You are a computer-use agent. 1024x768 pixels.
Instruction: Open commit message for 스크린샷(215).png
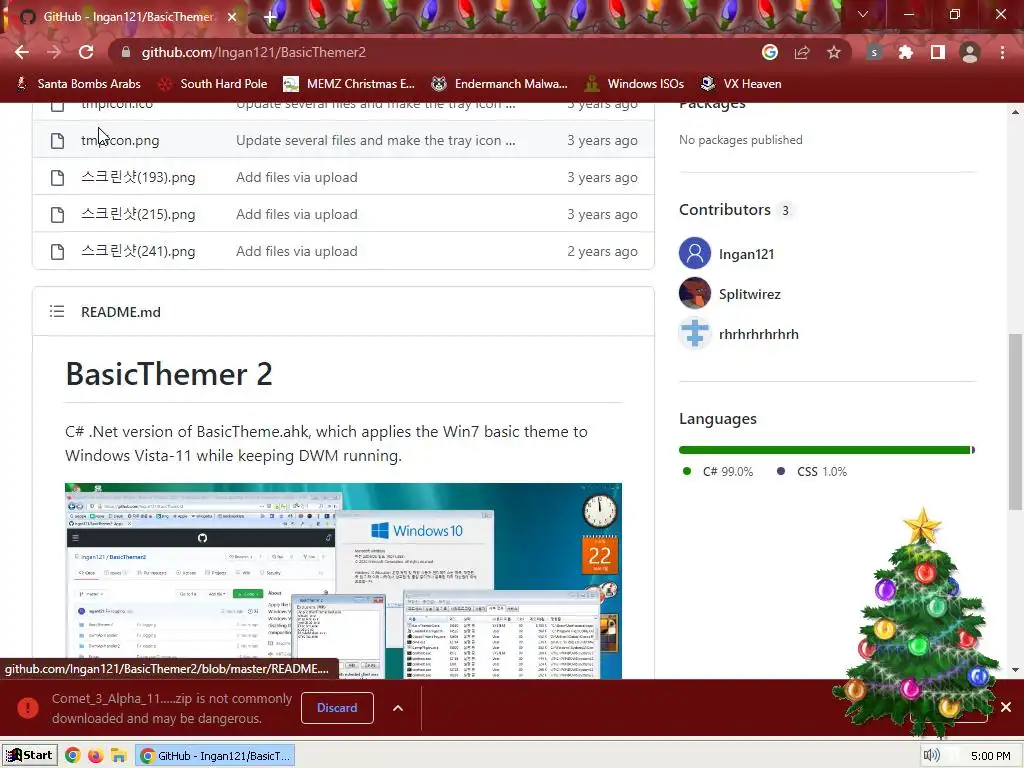(x=296, y=214)
